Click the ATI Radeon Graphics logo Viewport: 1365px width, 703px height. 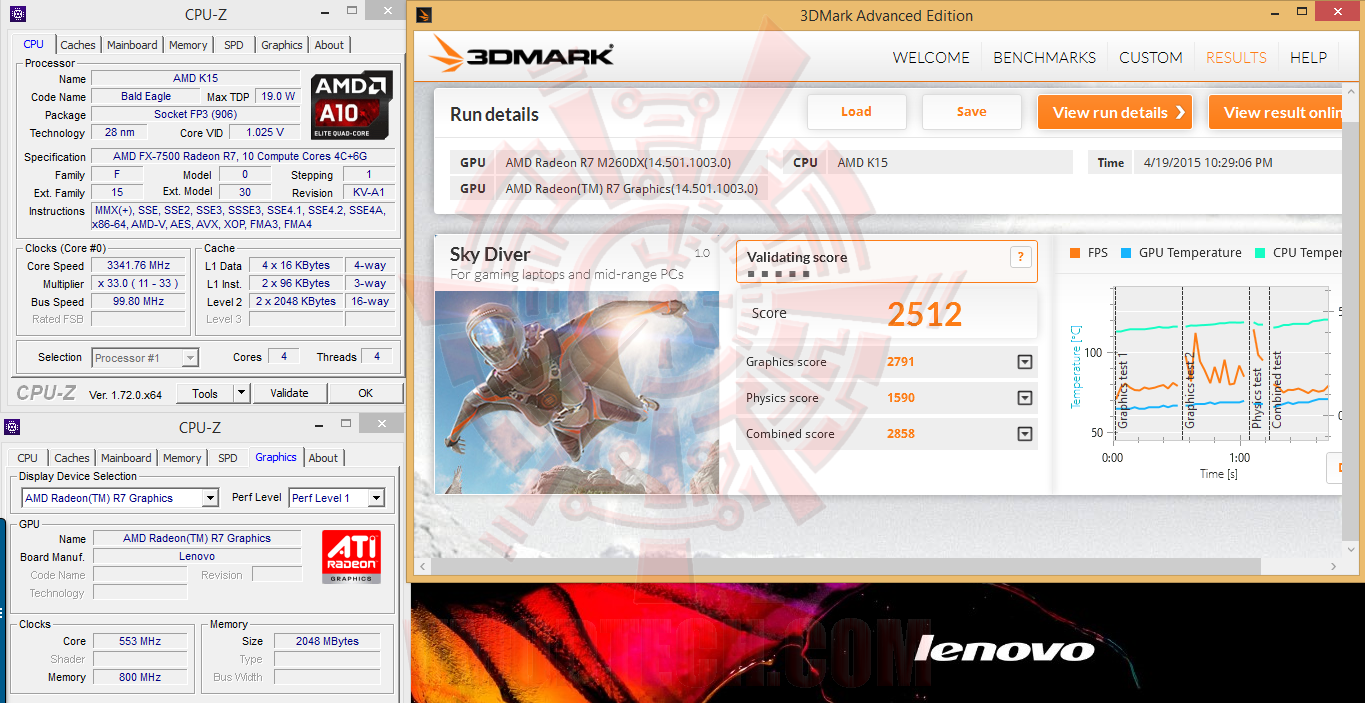point(351,557)
